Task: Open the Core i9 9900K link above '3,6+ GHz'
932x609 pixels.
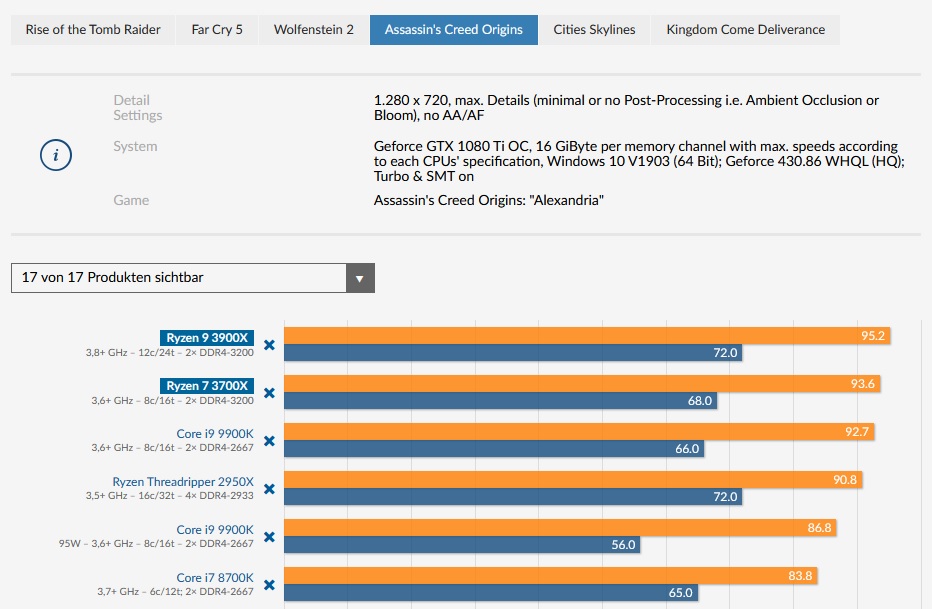Action: [215, 434]
